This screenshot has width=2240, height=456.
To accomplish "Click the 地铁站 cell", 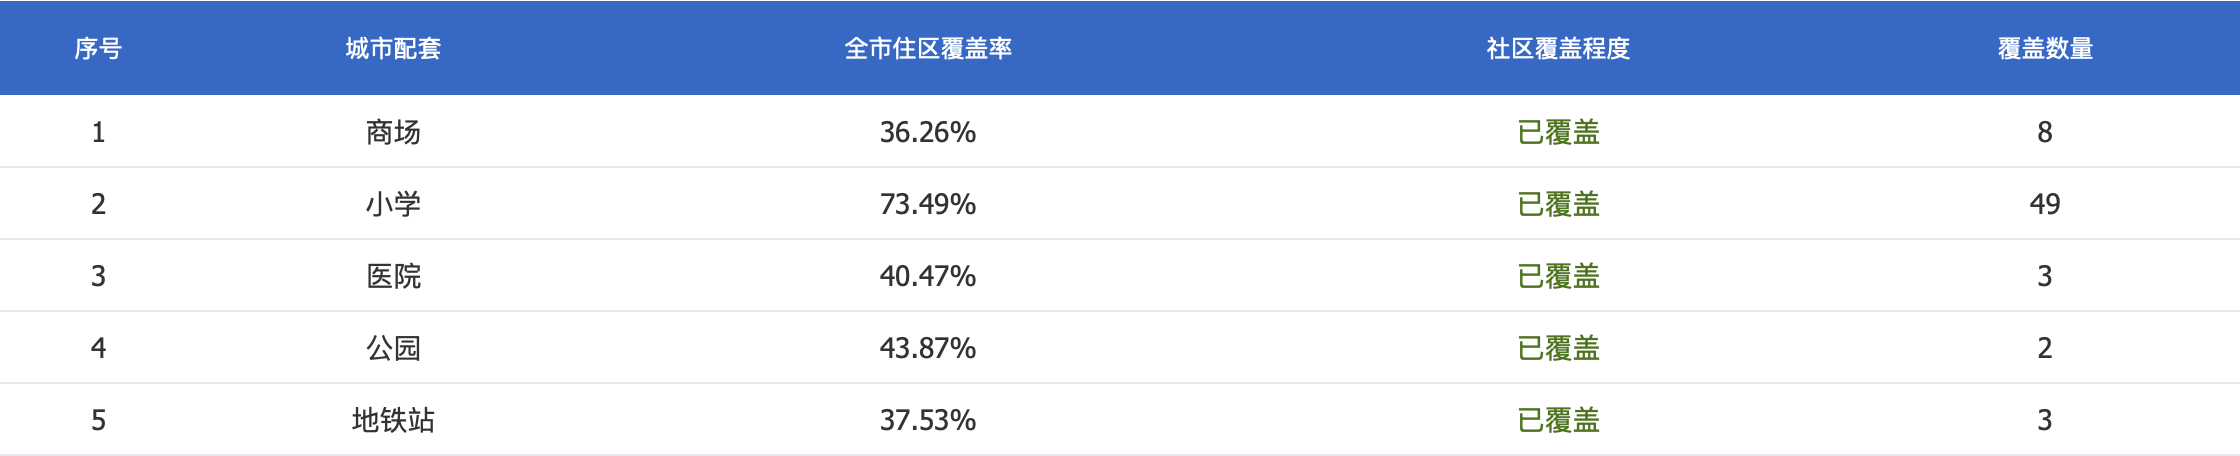I will tap(393, 420).
